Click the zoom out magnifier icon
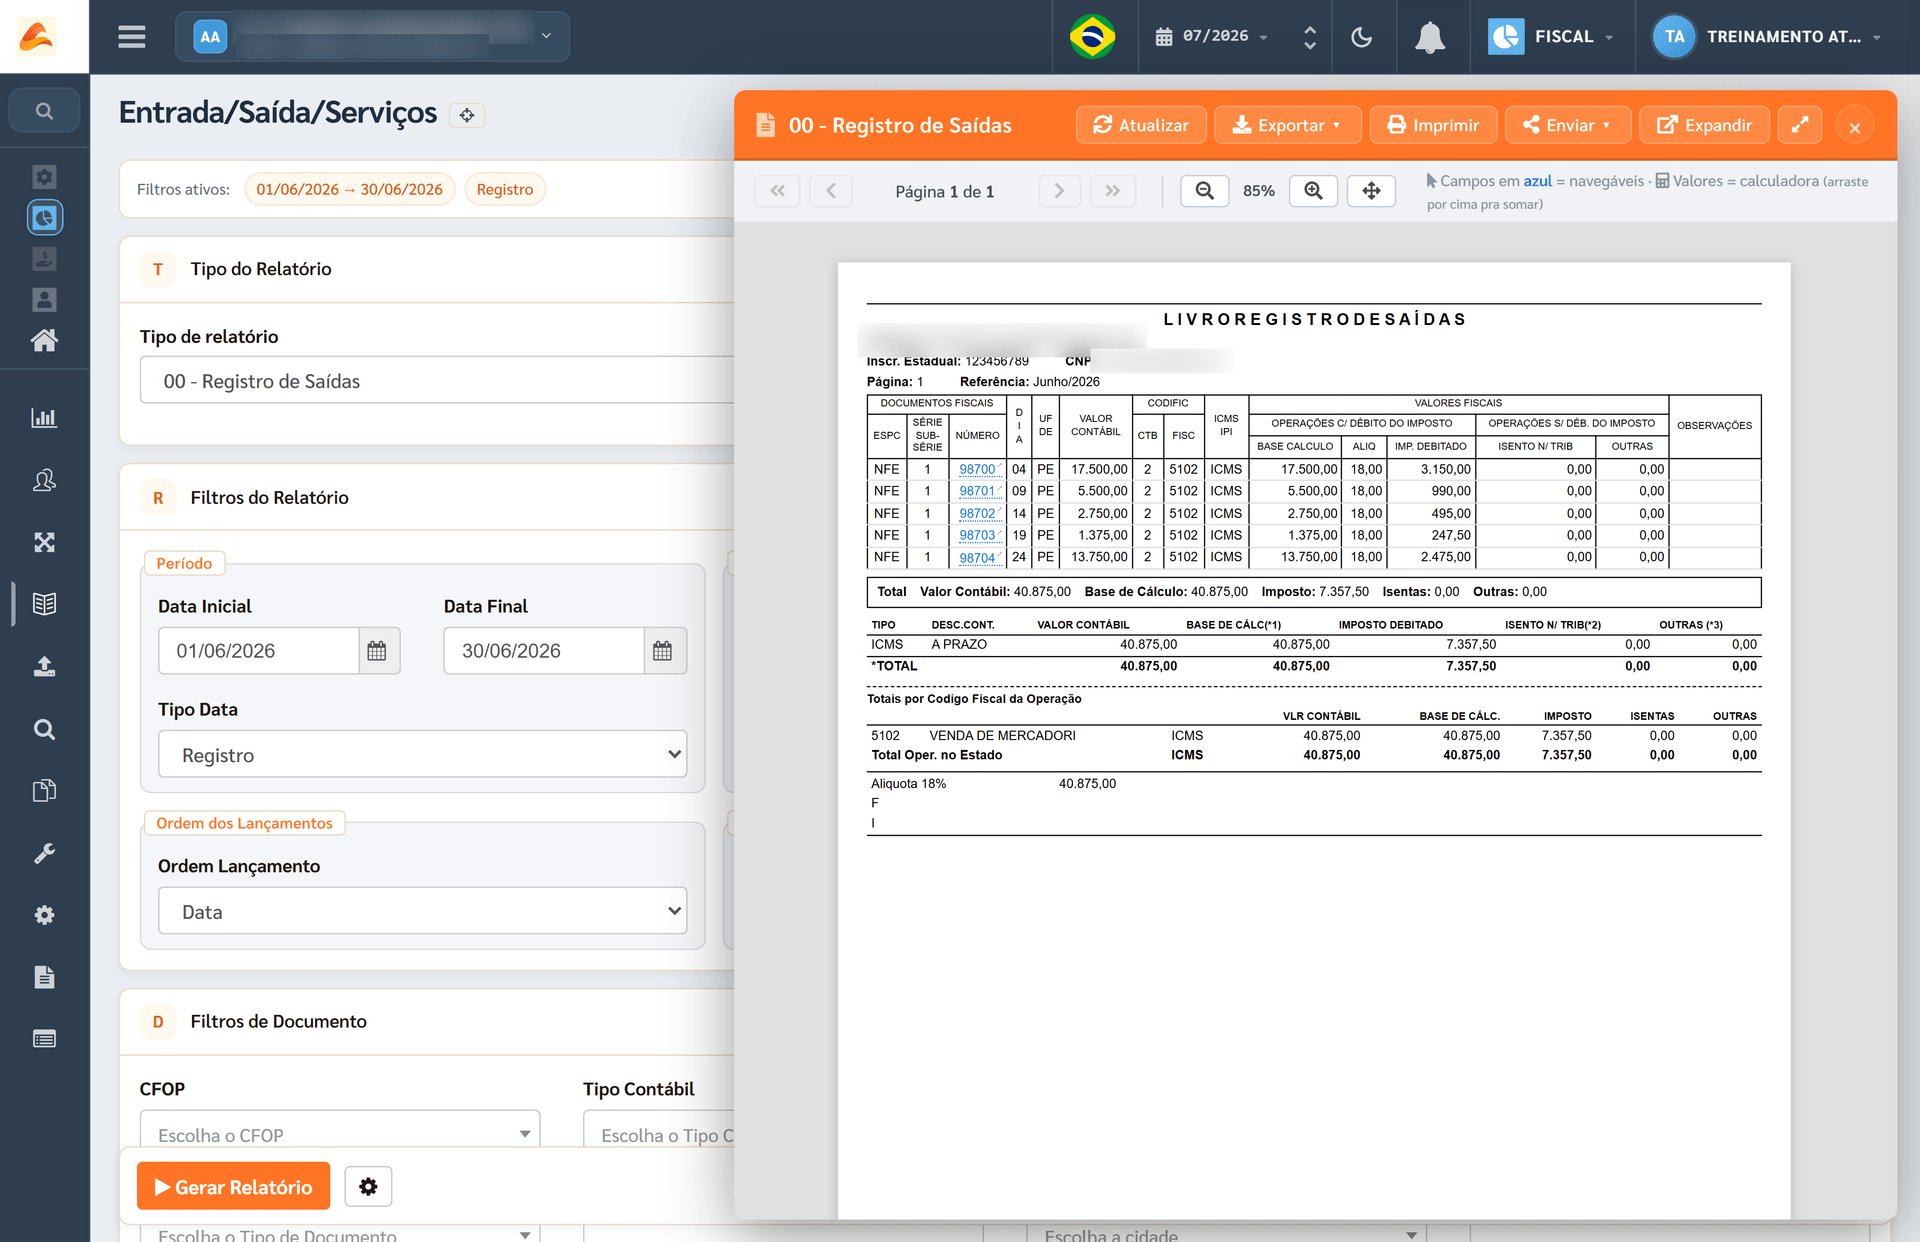 (x=1205, y=191)
